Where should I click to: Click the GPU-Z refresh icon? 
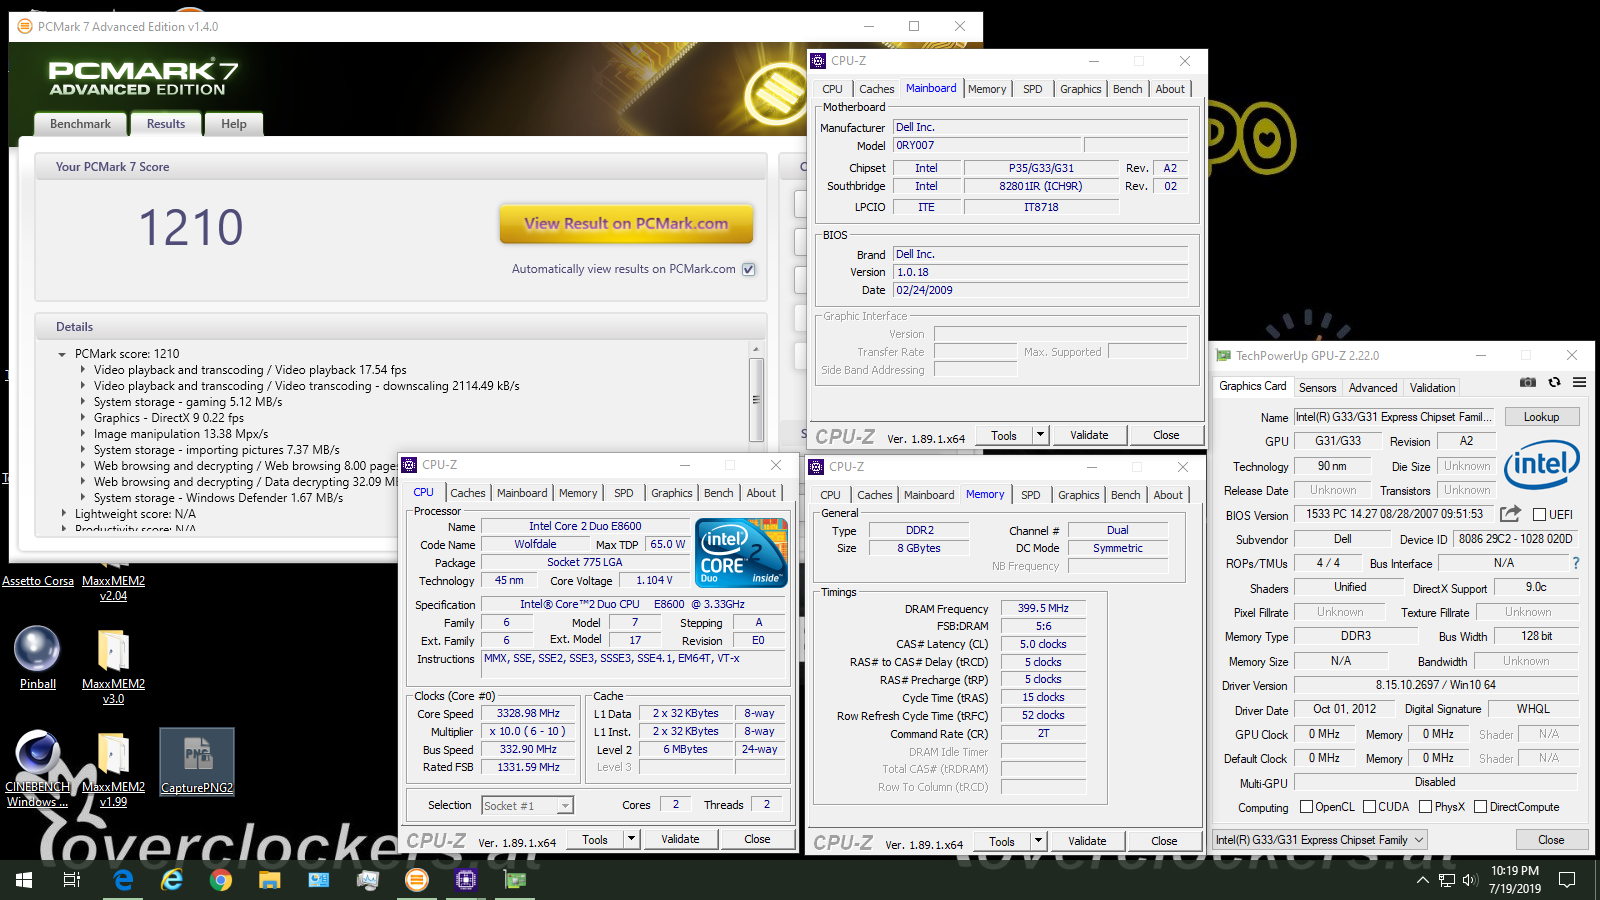tap(1554, 382)
